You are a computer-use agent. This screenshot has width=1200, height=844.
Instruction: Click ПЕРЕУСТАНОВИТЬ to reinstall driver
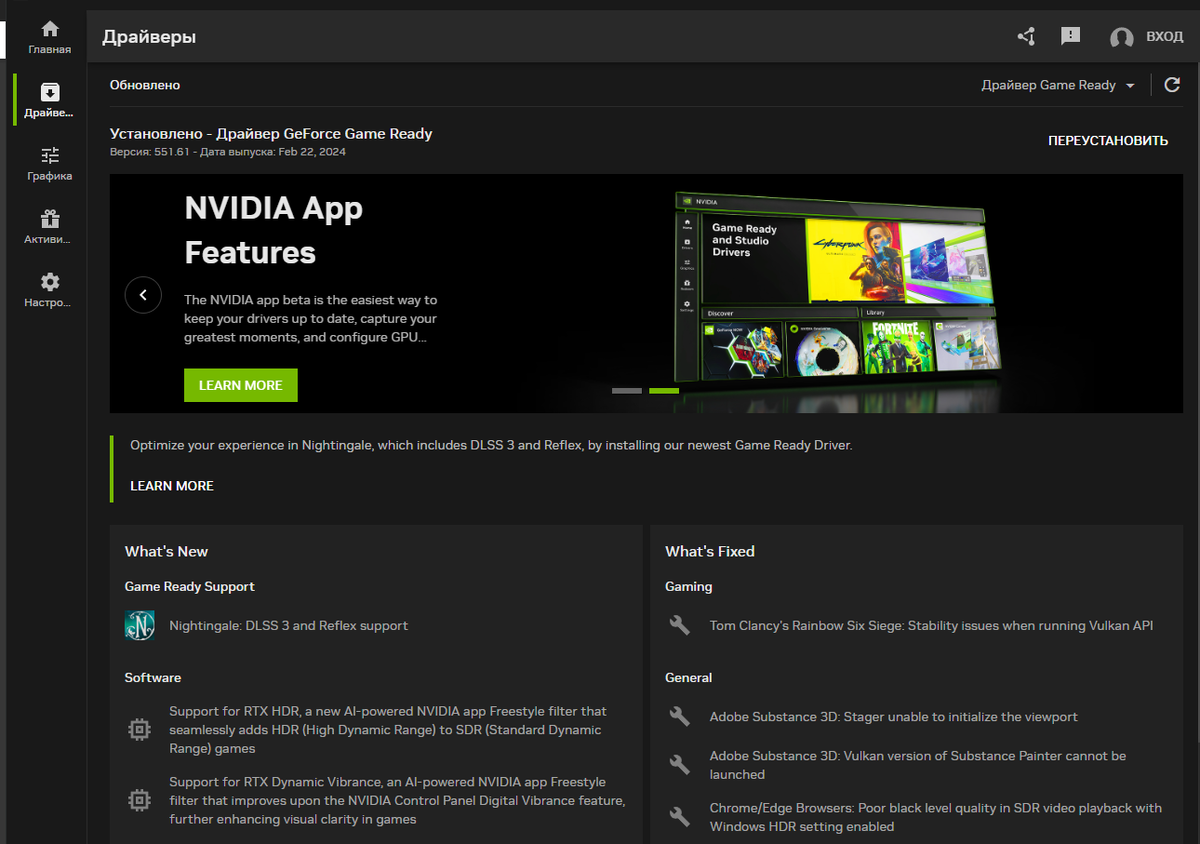point(1108,141)
